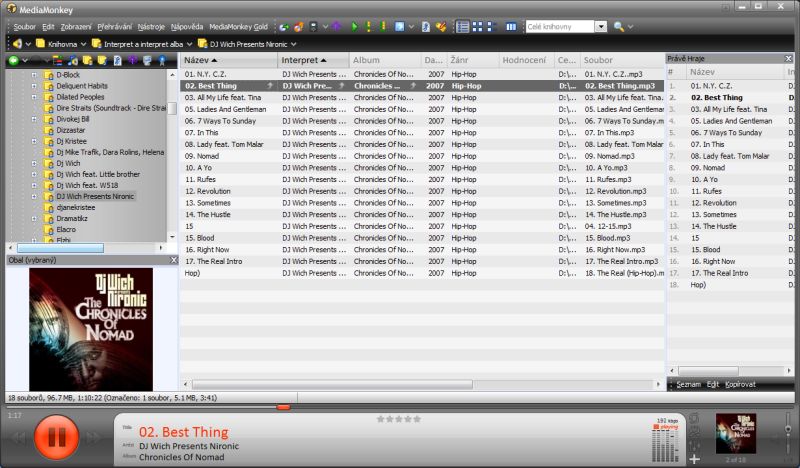Click the music notes tree toolbar icon
The image size is (800, 468).
click(x=72, y=61)
